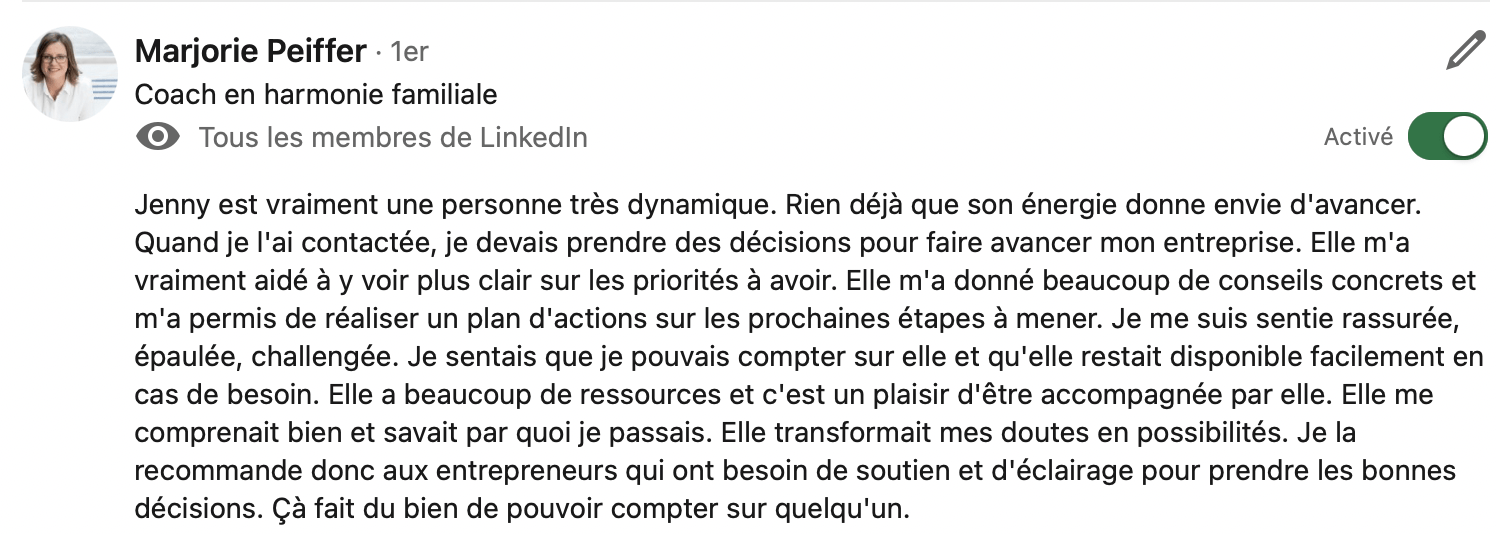
Task: Open Marjorie Peiffer's profile photo
Action: (70, 74)
